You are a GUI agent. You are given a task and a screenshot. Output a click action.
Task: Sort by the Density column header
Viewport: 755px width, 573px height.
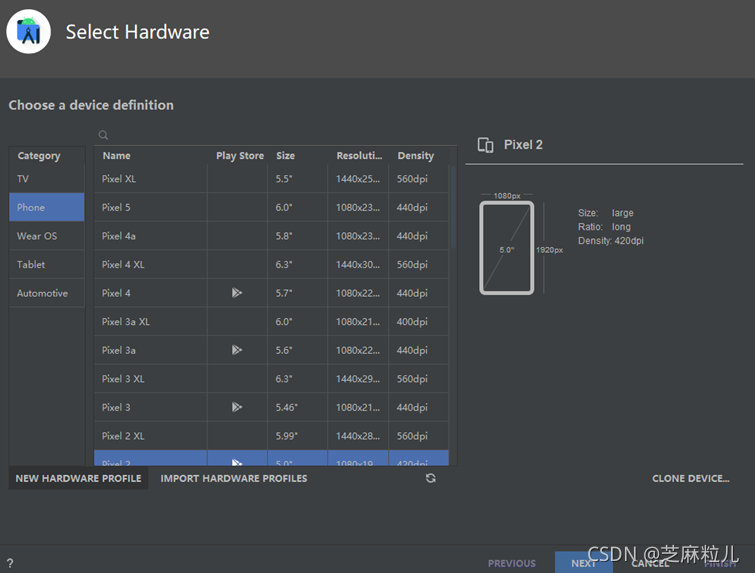pyautogui.click(x=418, y=156)
